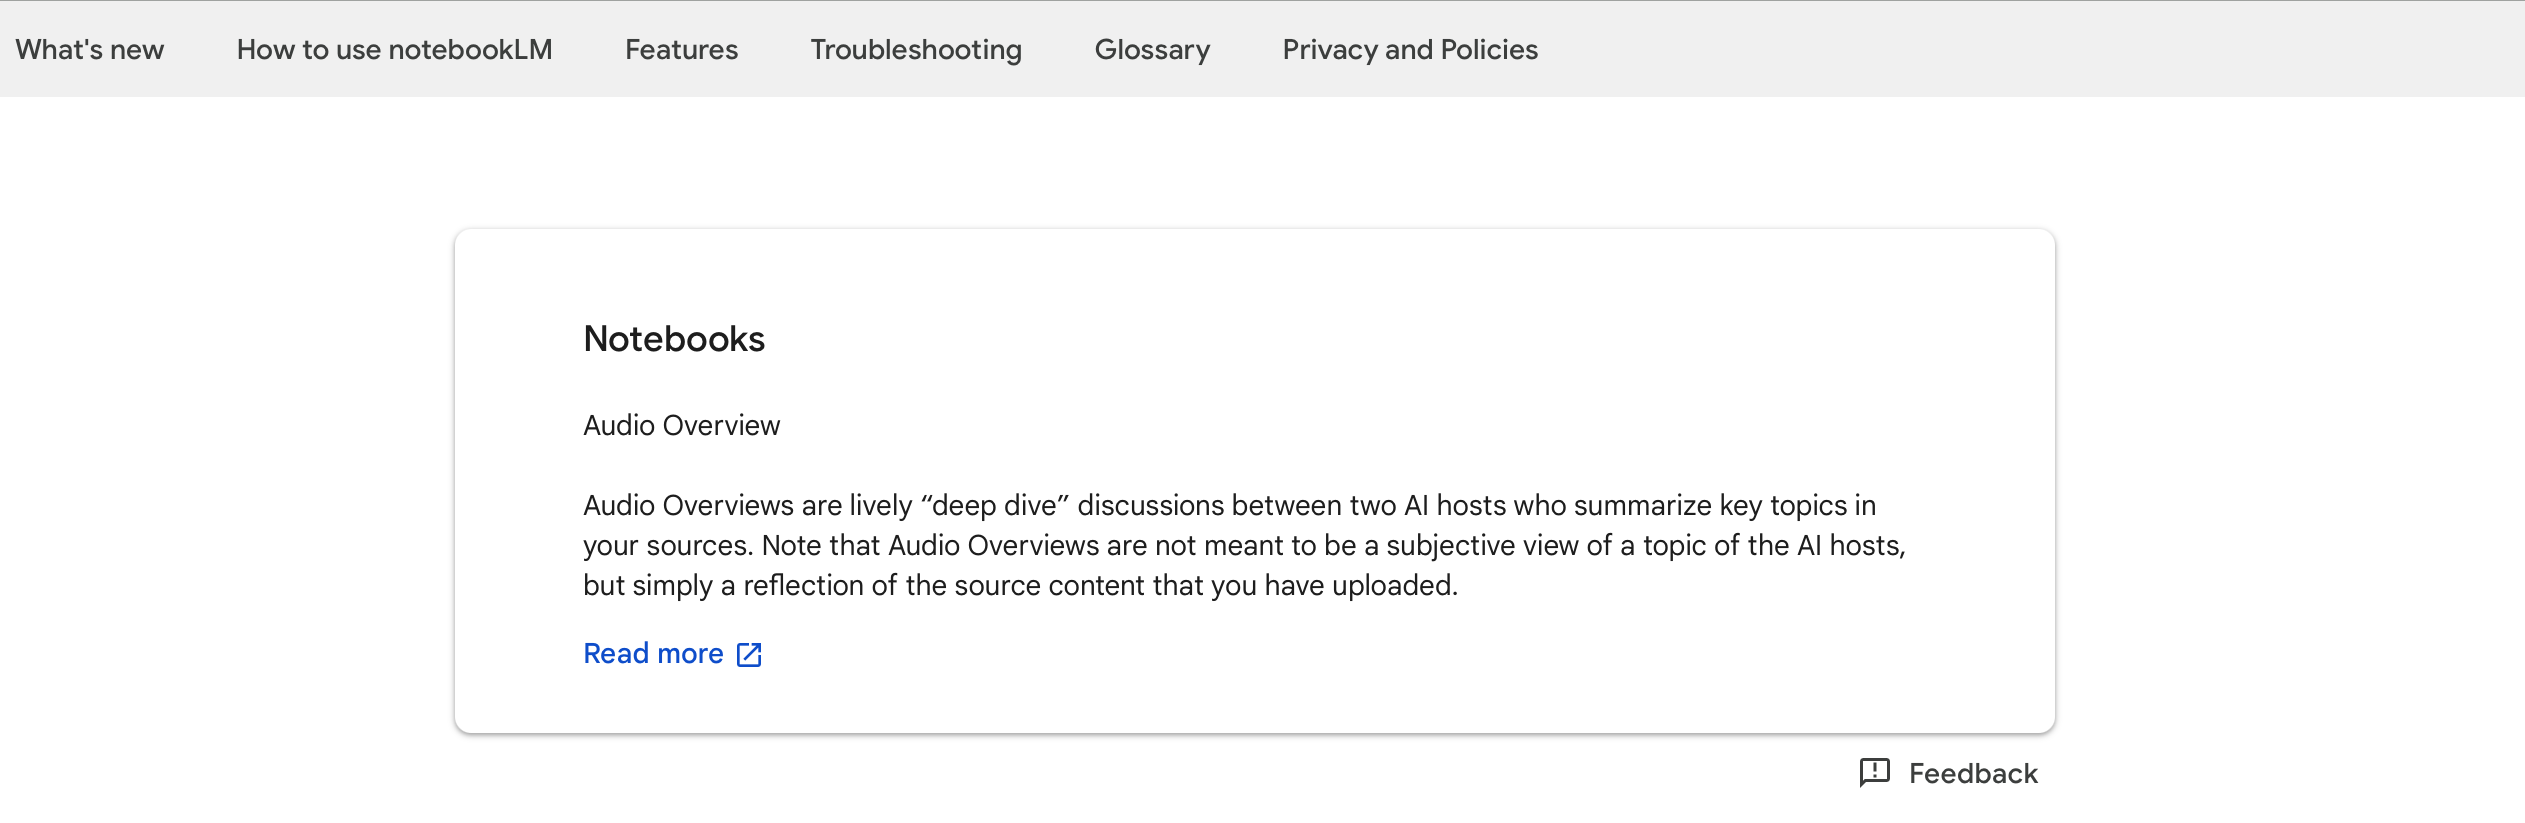The height and width of the screenshot is (823, 2525).
Task: Open the What's new tab
Action: tap(89, 50)
